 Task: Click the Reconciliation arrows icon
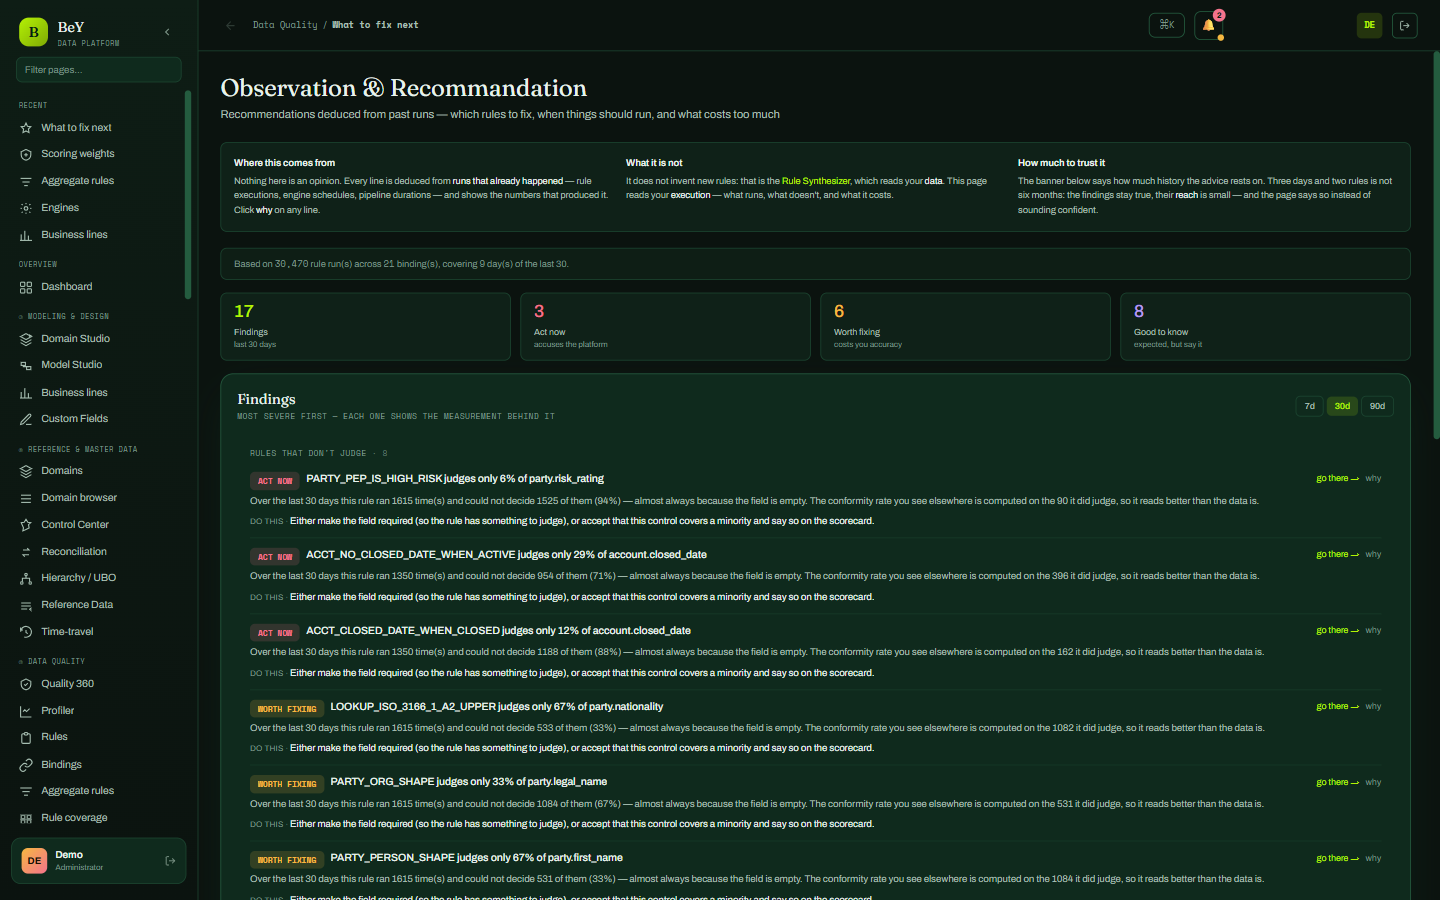26,552
